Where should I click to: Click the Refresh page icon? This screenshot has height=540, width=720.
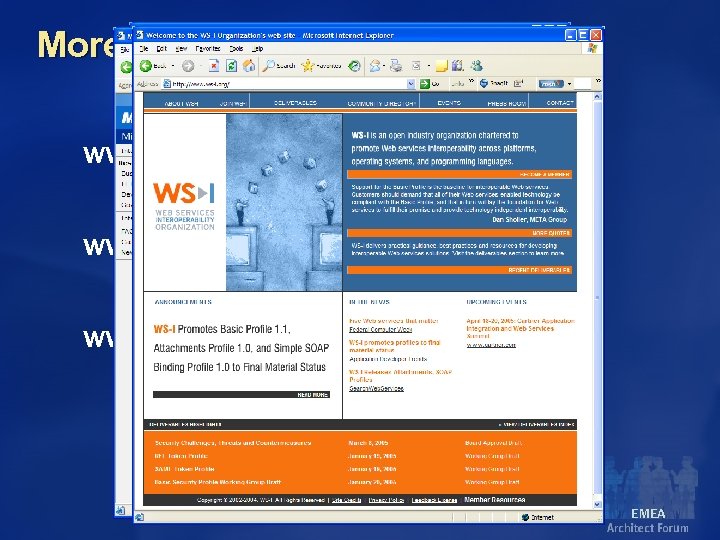[231, 66]
